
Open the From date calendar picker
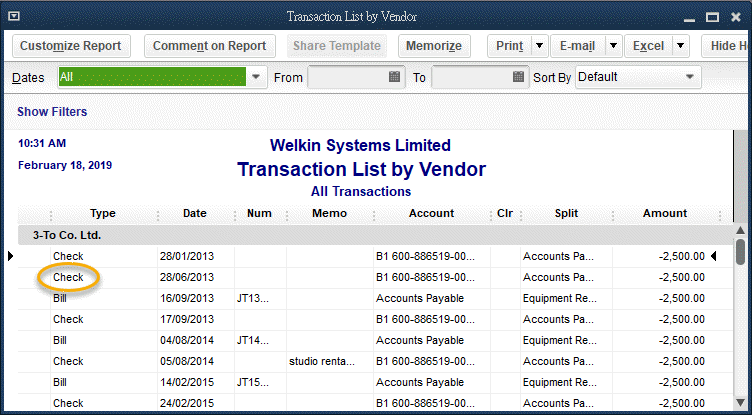click(394, 77)
